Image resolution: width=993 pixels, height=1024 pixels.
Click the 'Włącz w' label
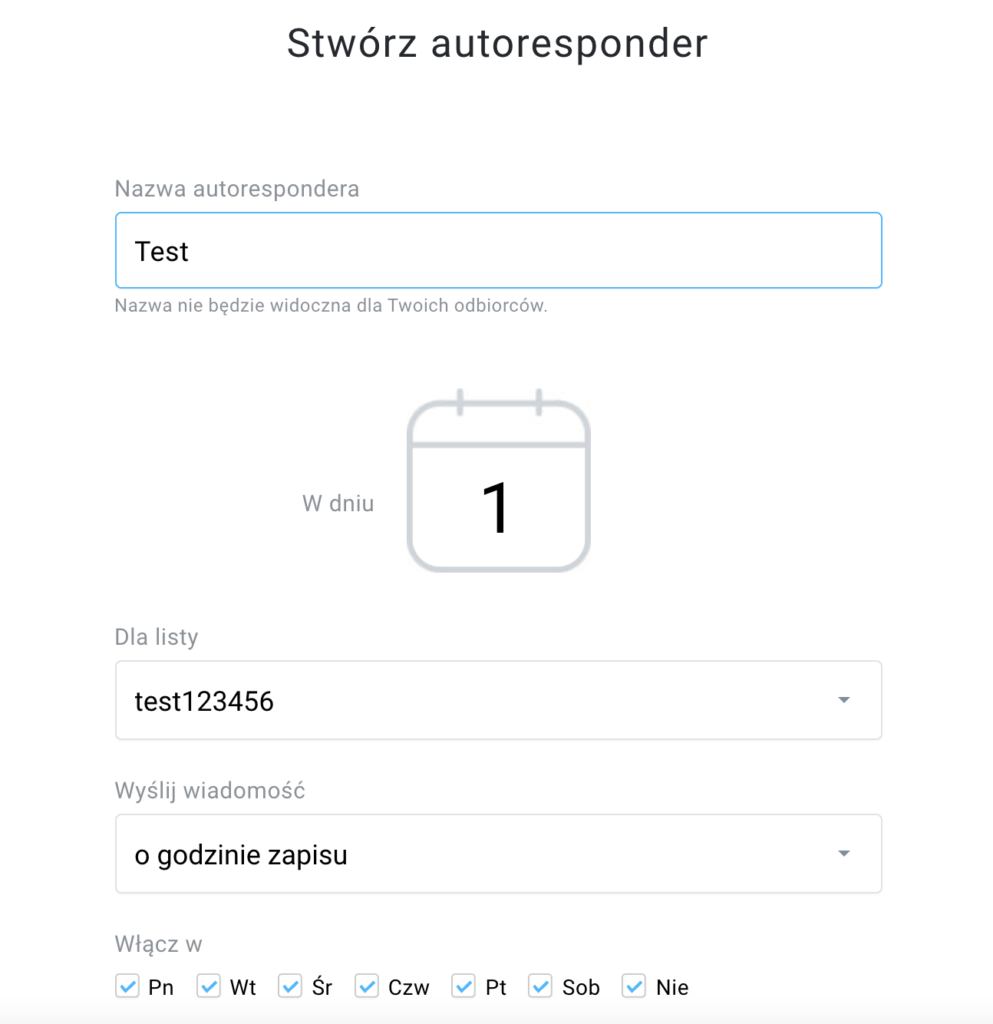tap(159, 944)
